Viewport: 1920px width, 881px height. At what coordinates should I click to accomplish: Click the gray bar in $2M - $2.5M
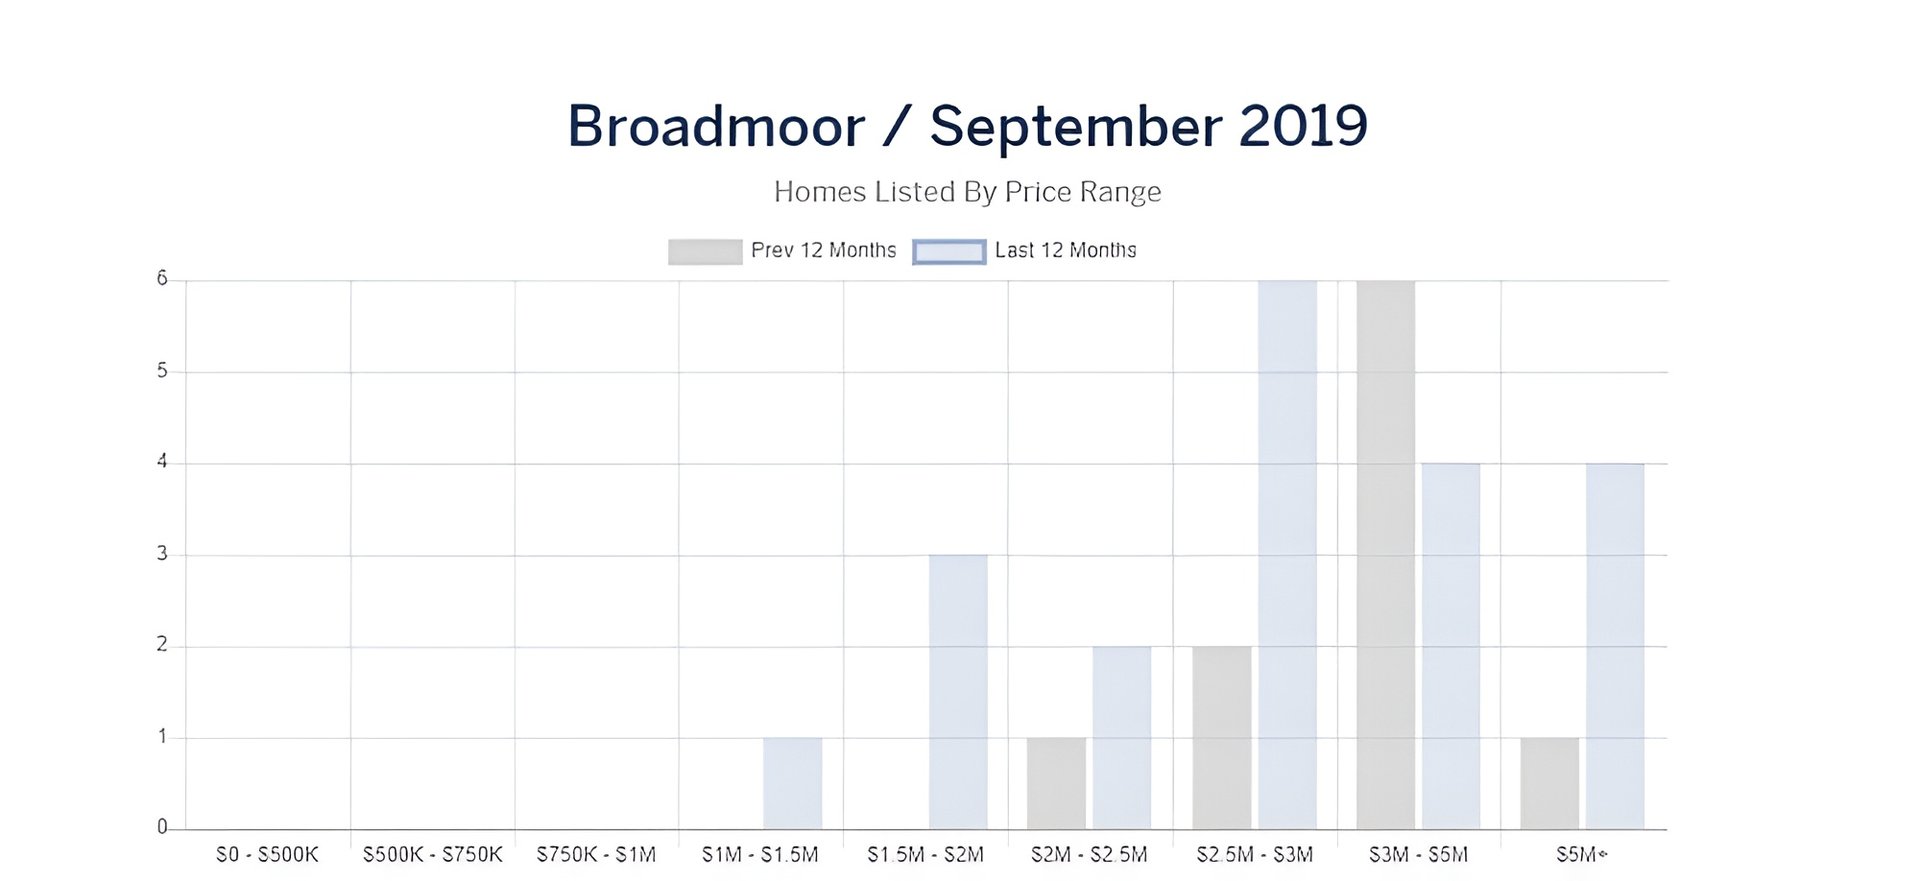click(1056, 783)
